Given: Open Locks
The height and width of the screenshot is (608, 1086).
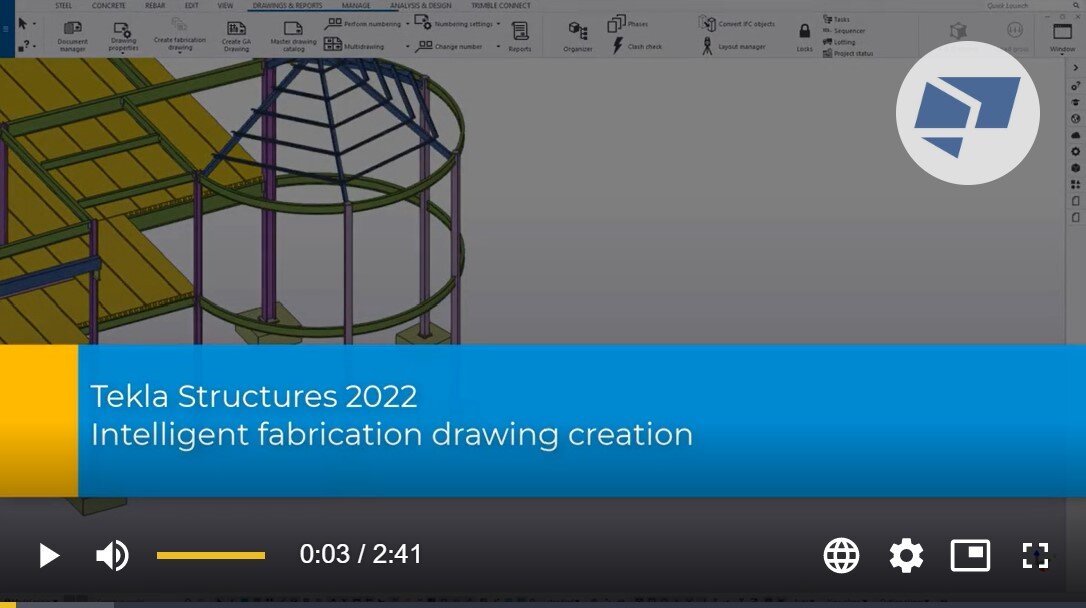Looking at the screenshot, I should pos(804,37).
